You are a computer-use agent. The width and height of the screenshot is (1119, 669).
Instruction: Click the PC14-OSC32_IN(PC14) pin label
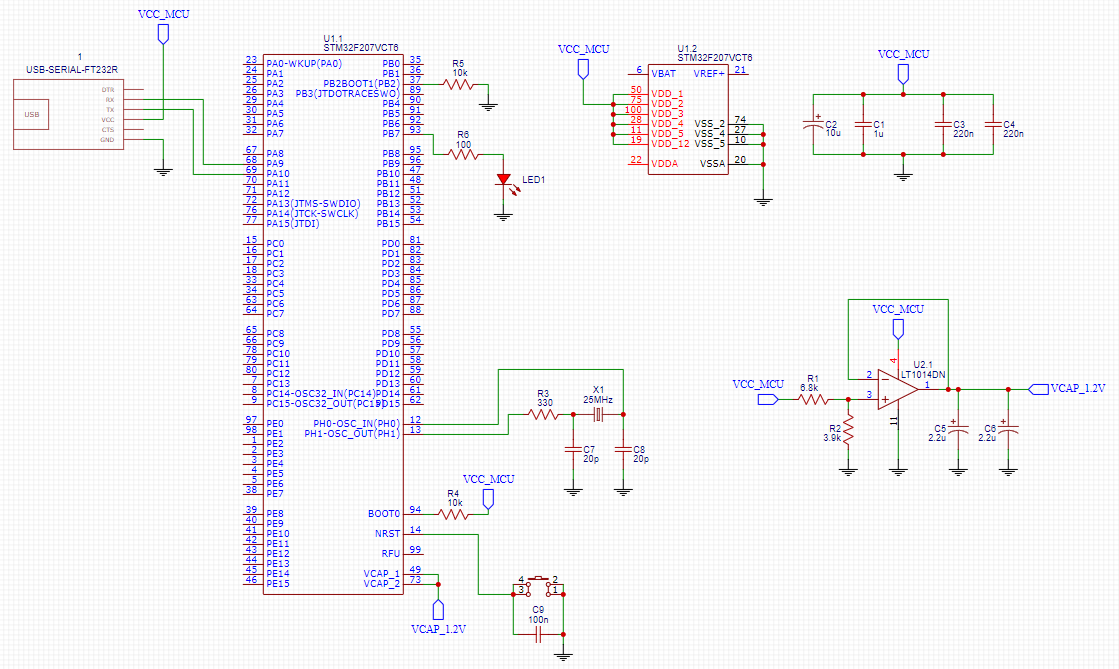click(320, 393)
